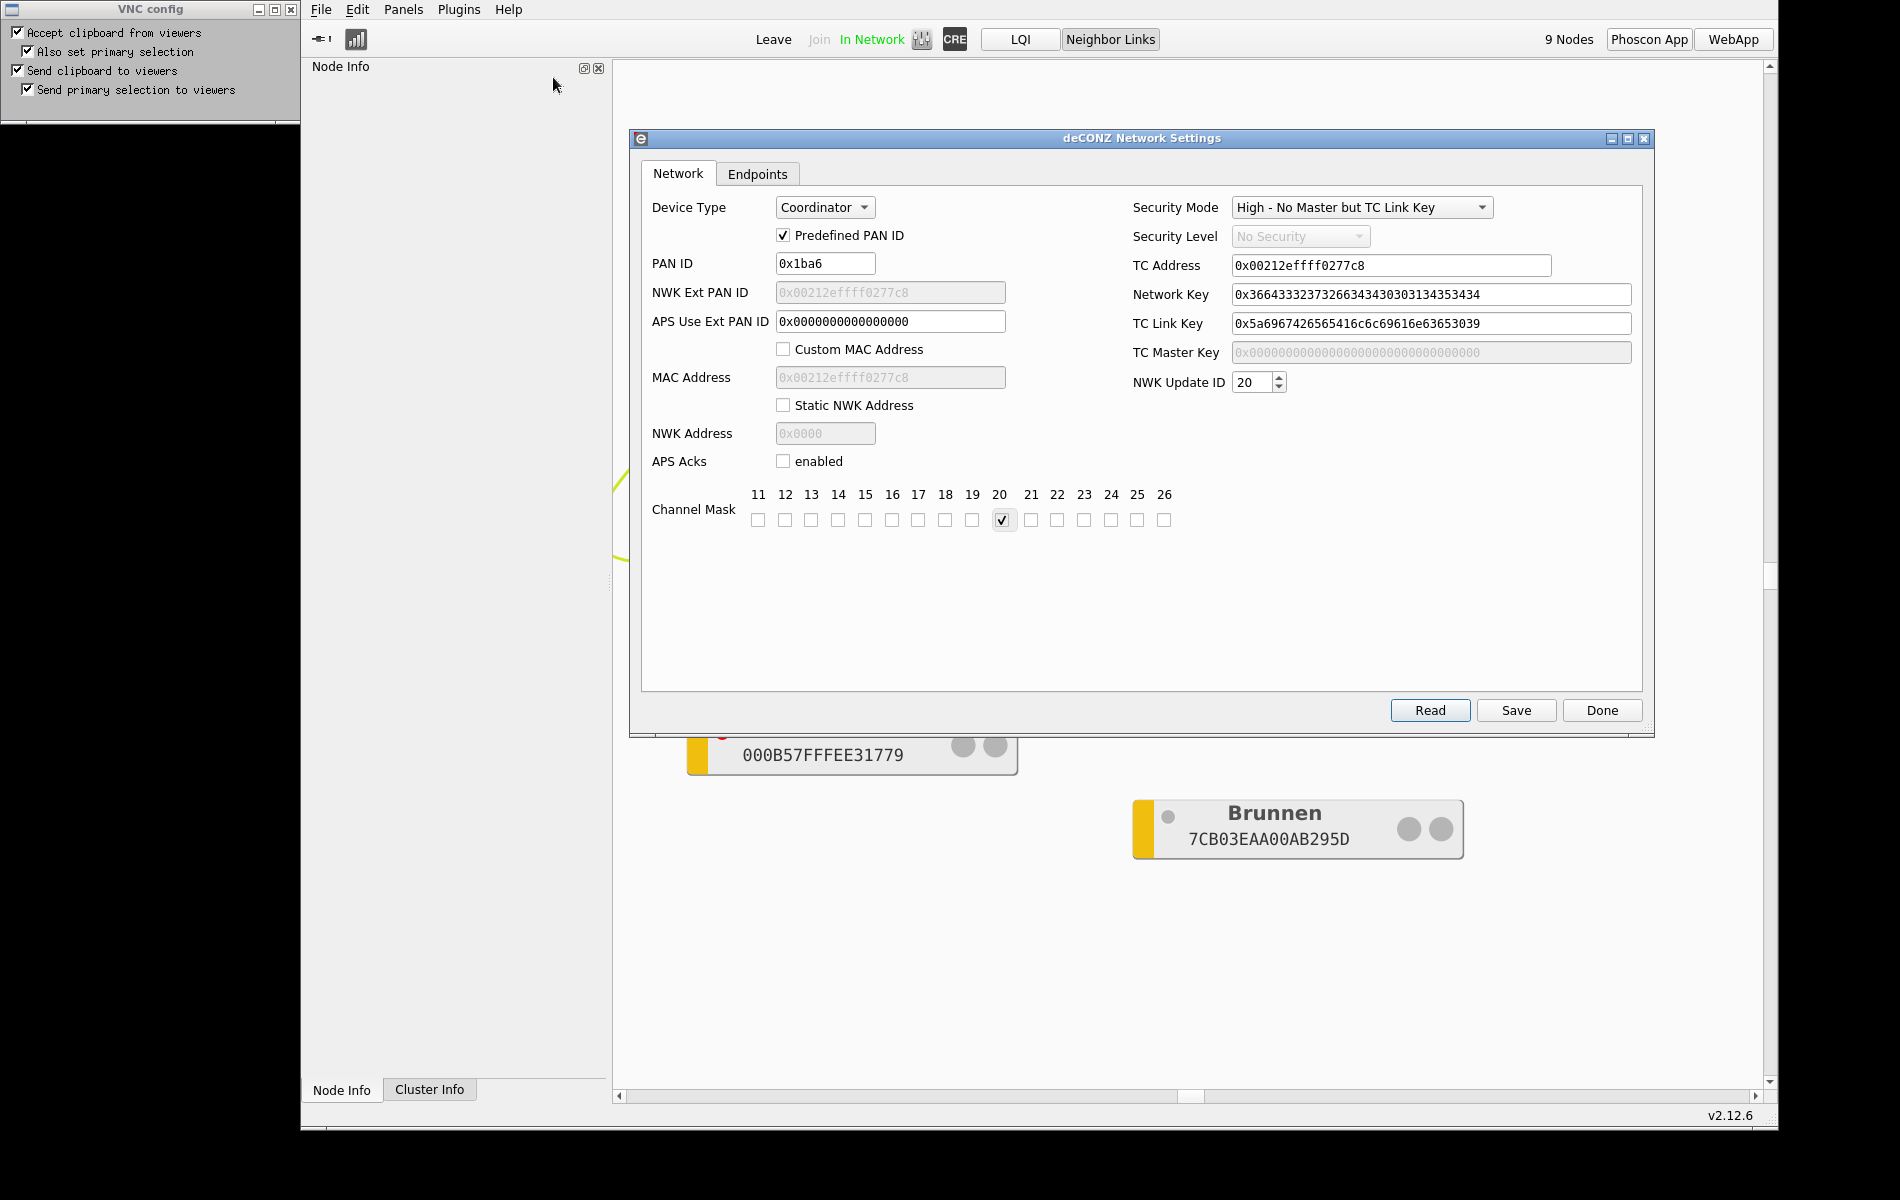This screenshot has height=1200, width=1900.
Task: Open the Phoscon App button
Action: pyautogui.click(x=1650, y=40)
